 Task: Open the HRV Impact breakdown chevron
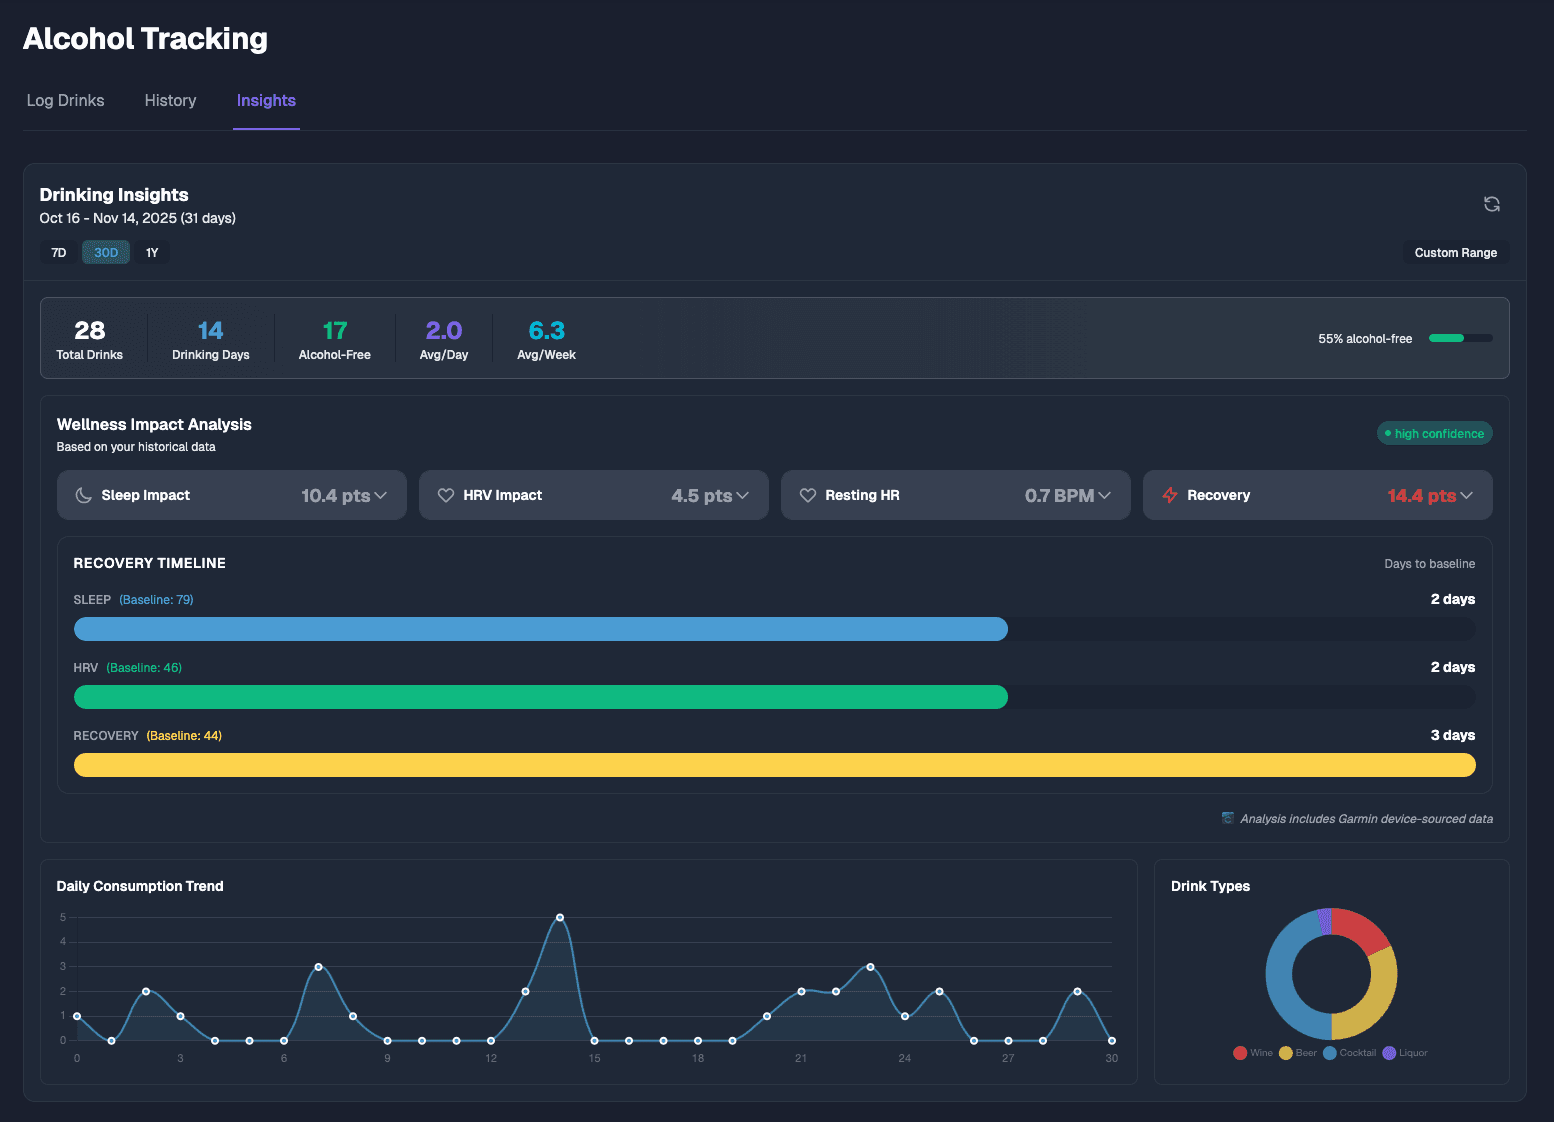click(742, 495)
